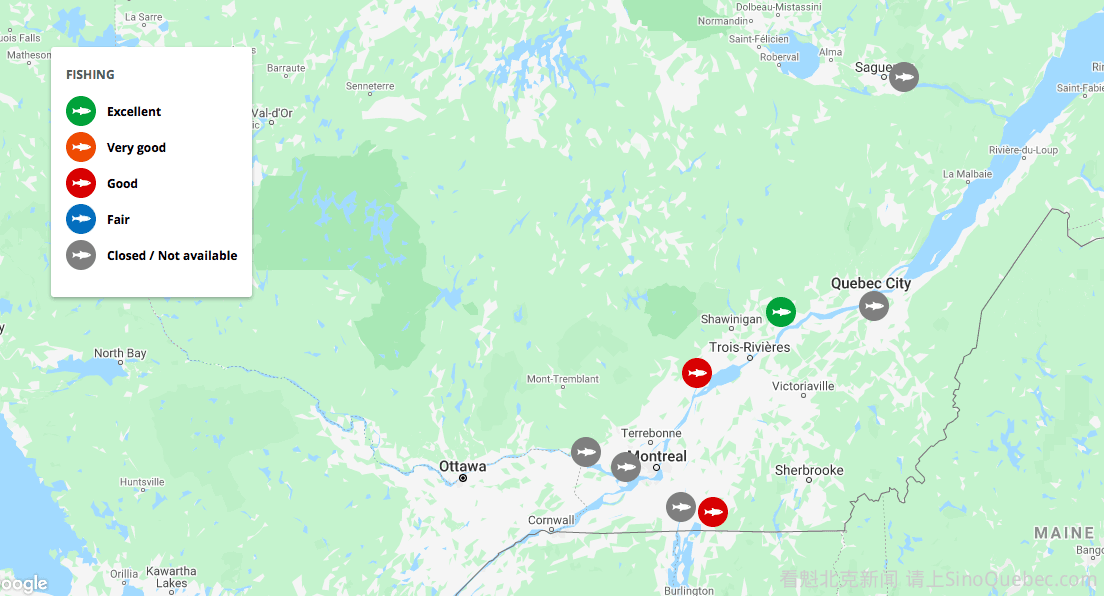Open the red fish marker near the Vermont border
Viewport: 1104px width, 596px height.
pos(713,512)
